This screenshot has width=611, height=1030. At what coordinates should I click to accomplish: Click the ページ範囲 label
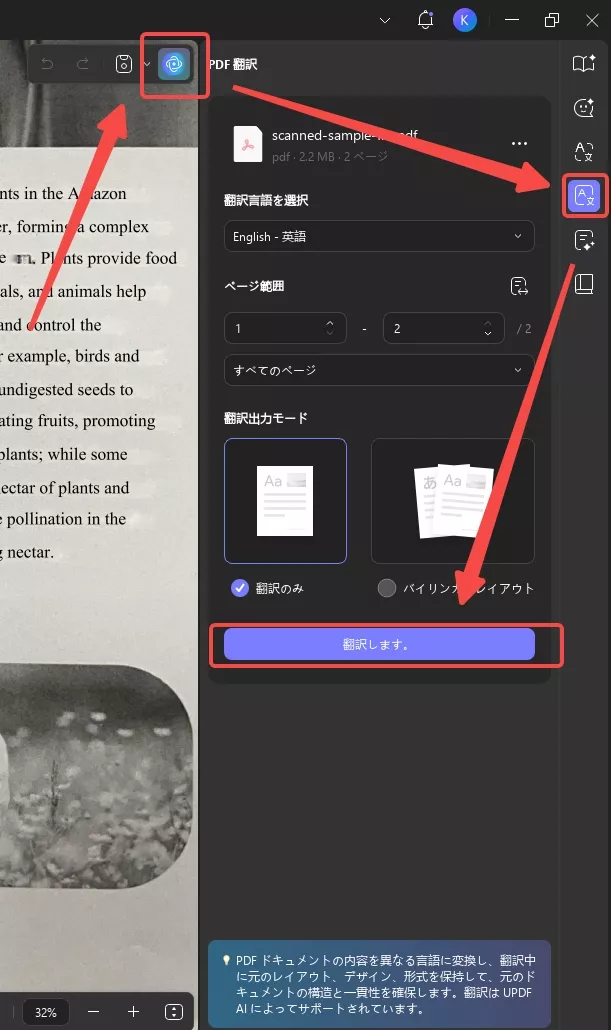click(254, 286)
